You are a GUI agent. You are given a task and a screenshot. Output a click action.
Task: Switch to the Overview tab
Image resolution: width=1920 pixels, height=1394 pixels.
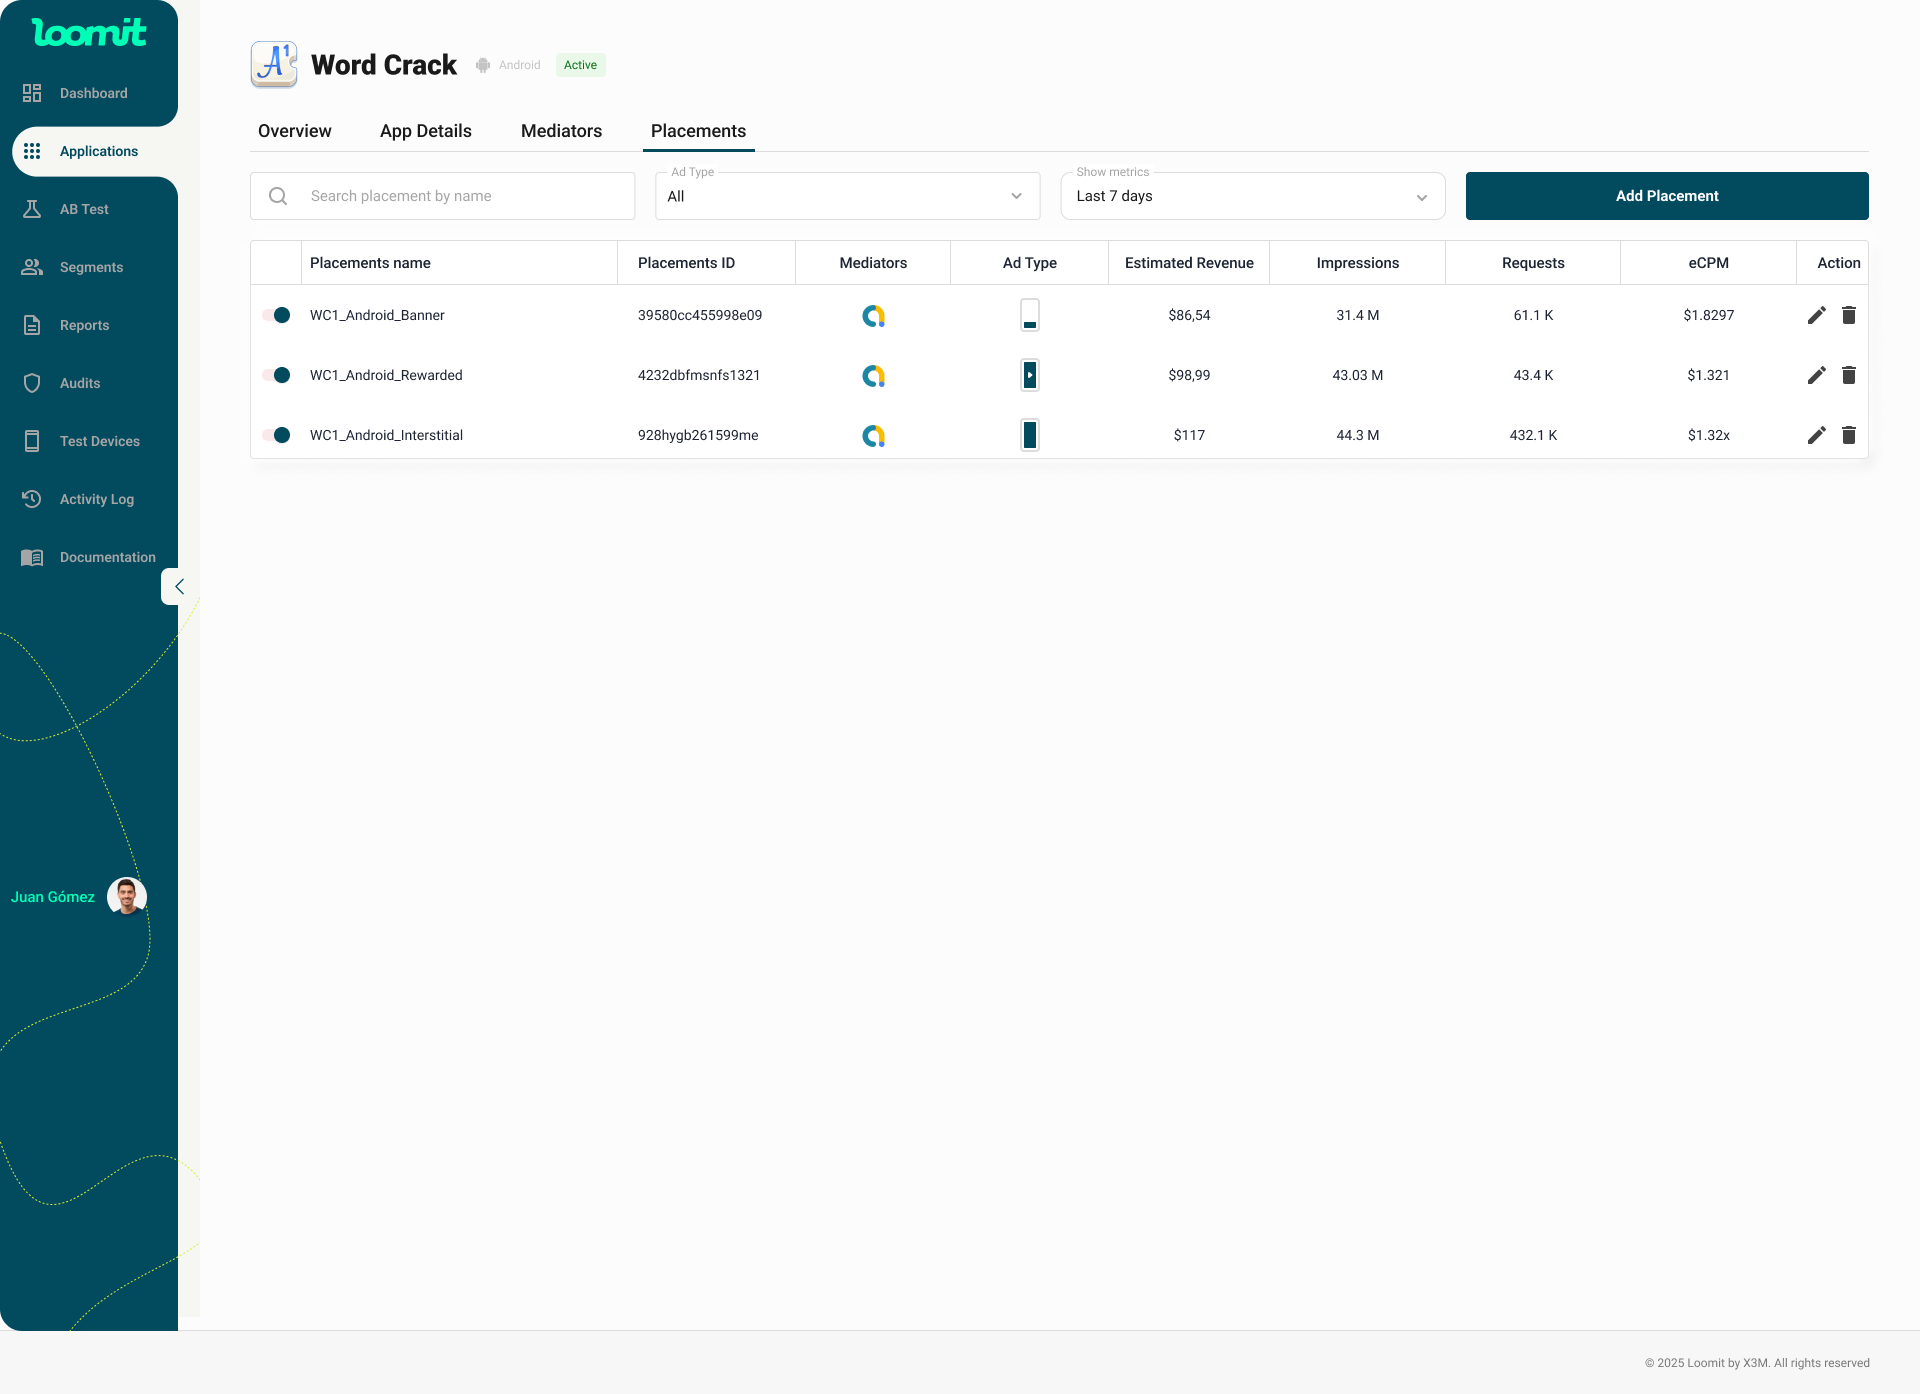coord(295,131)
